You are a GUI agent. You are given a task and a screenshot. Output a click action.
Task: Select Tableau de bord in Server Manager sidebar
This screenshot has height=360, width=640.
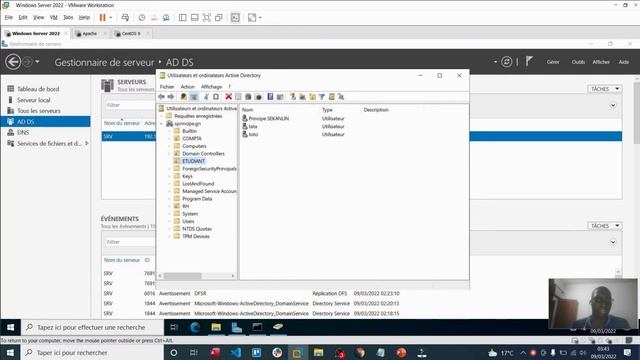point(38,89)
